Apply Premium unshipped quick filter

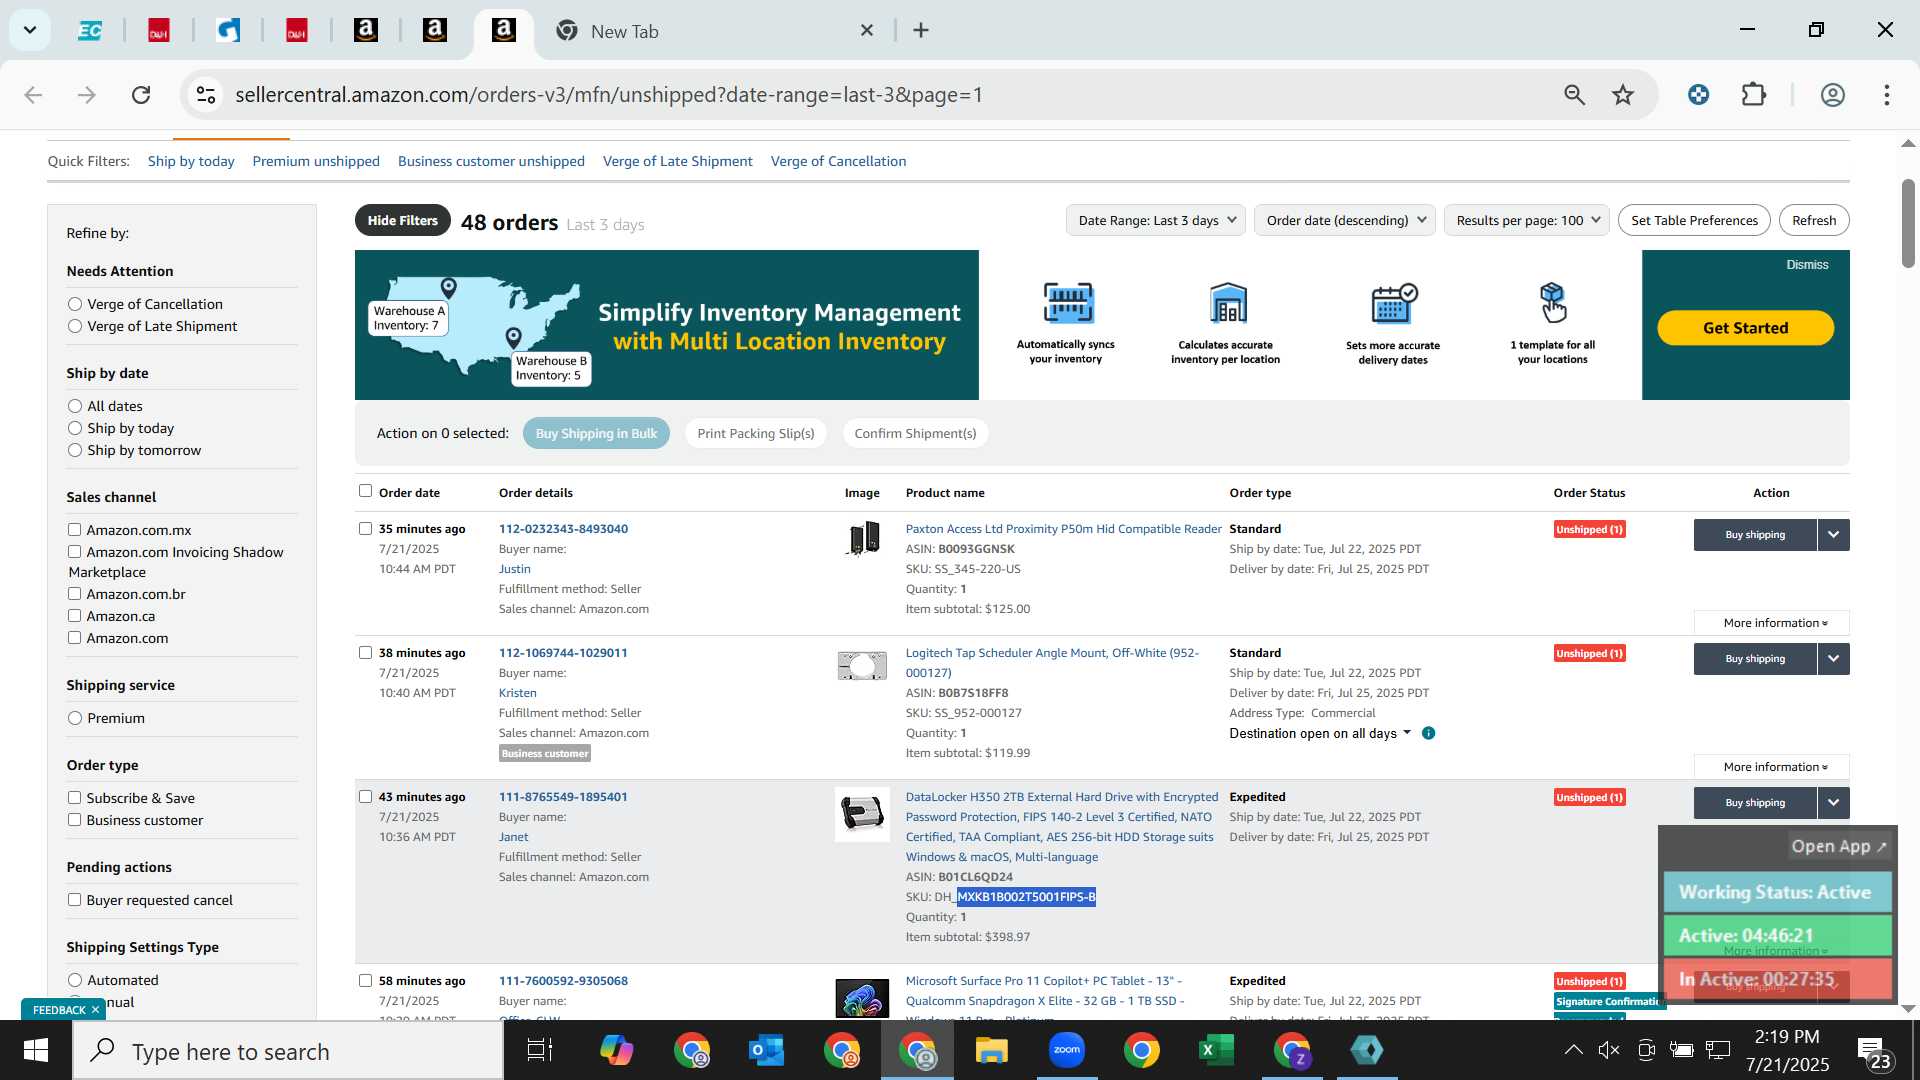pos(316,161)
